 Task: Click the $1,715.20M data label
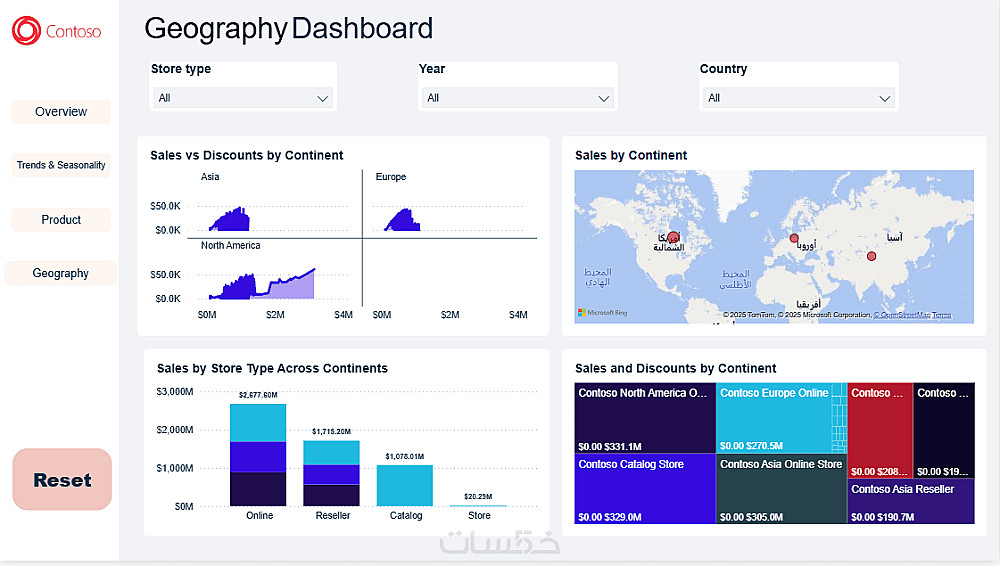[331, 431]
